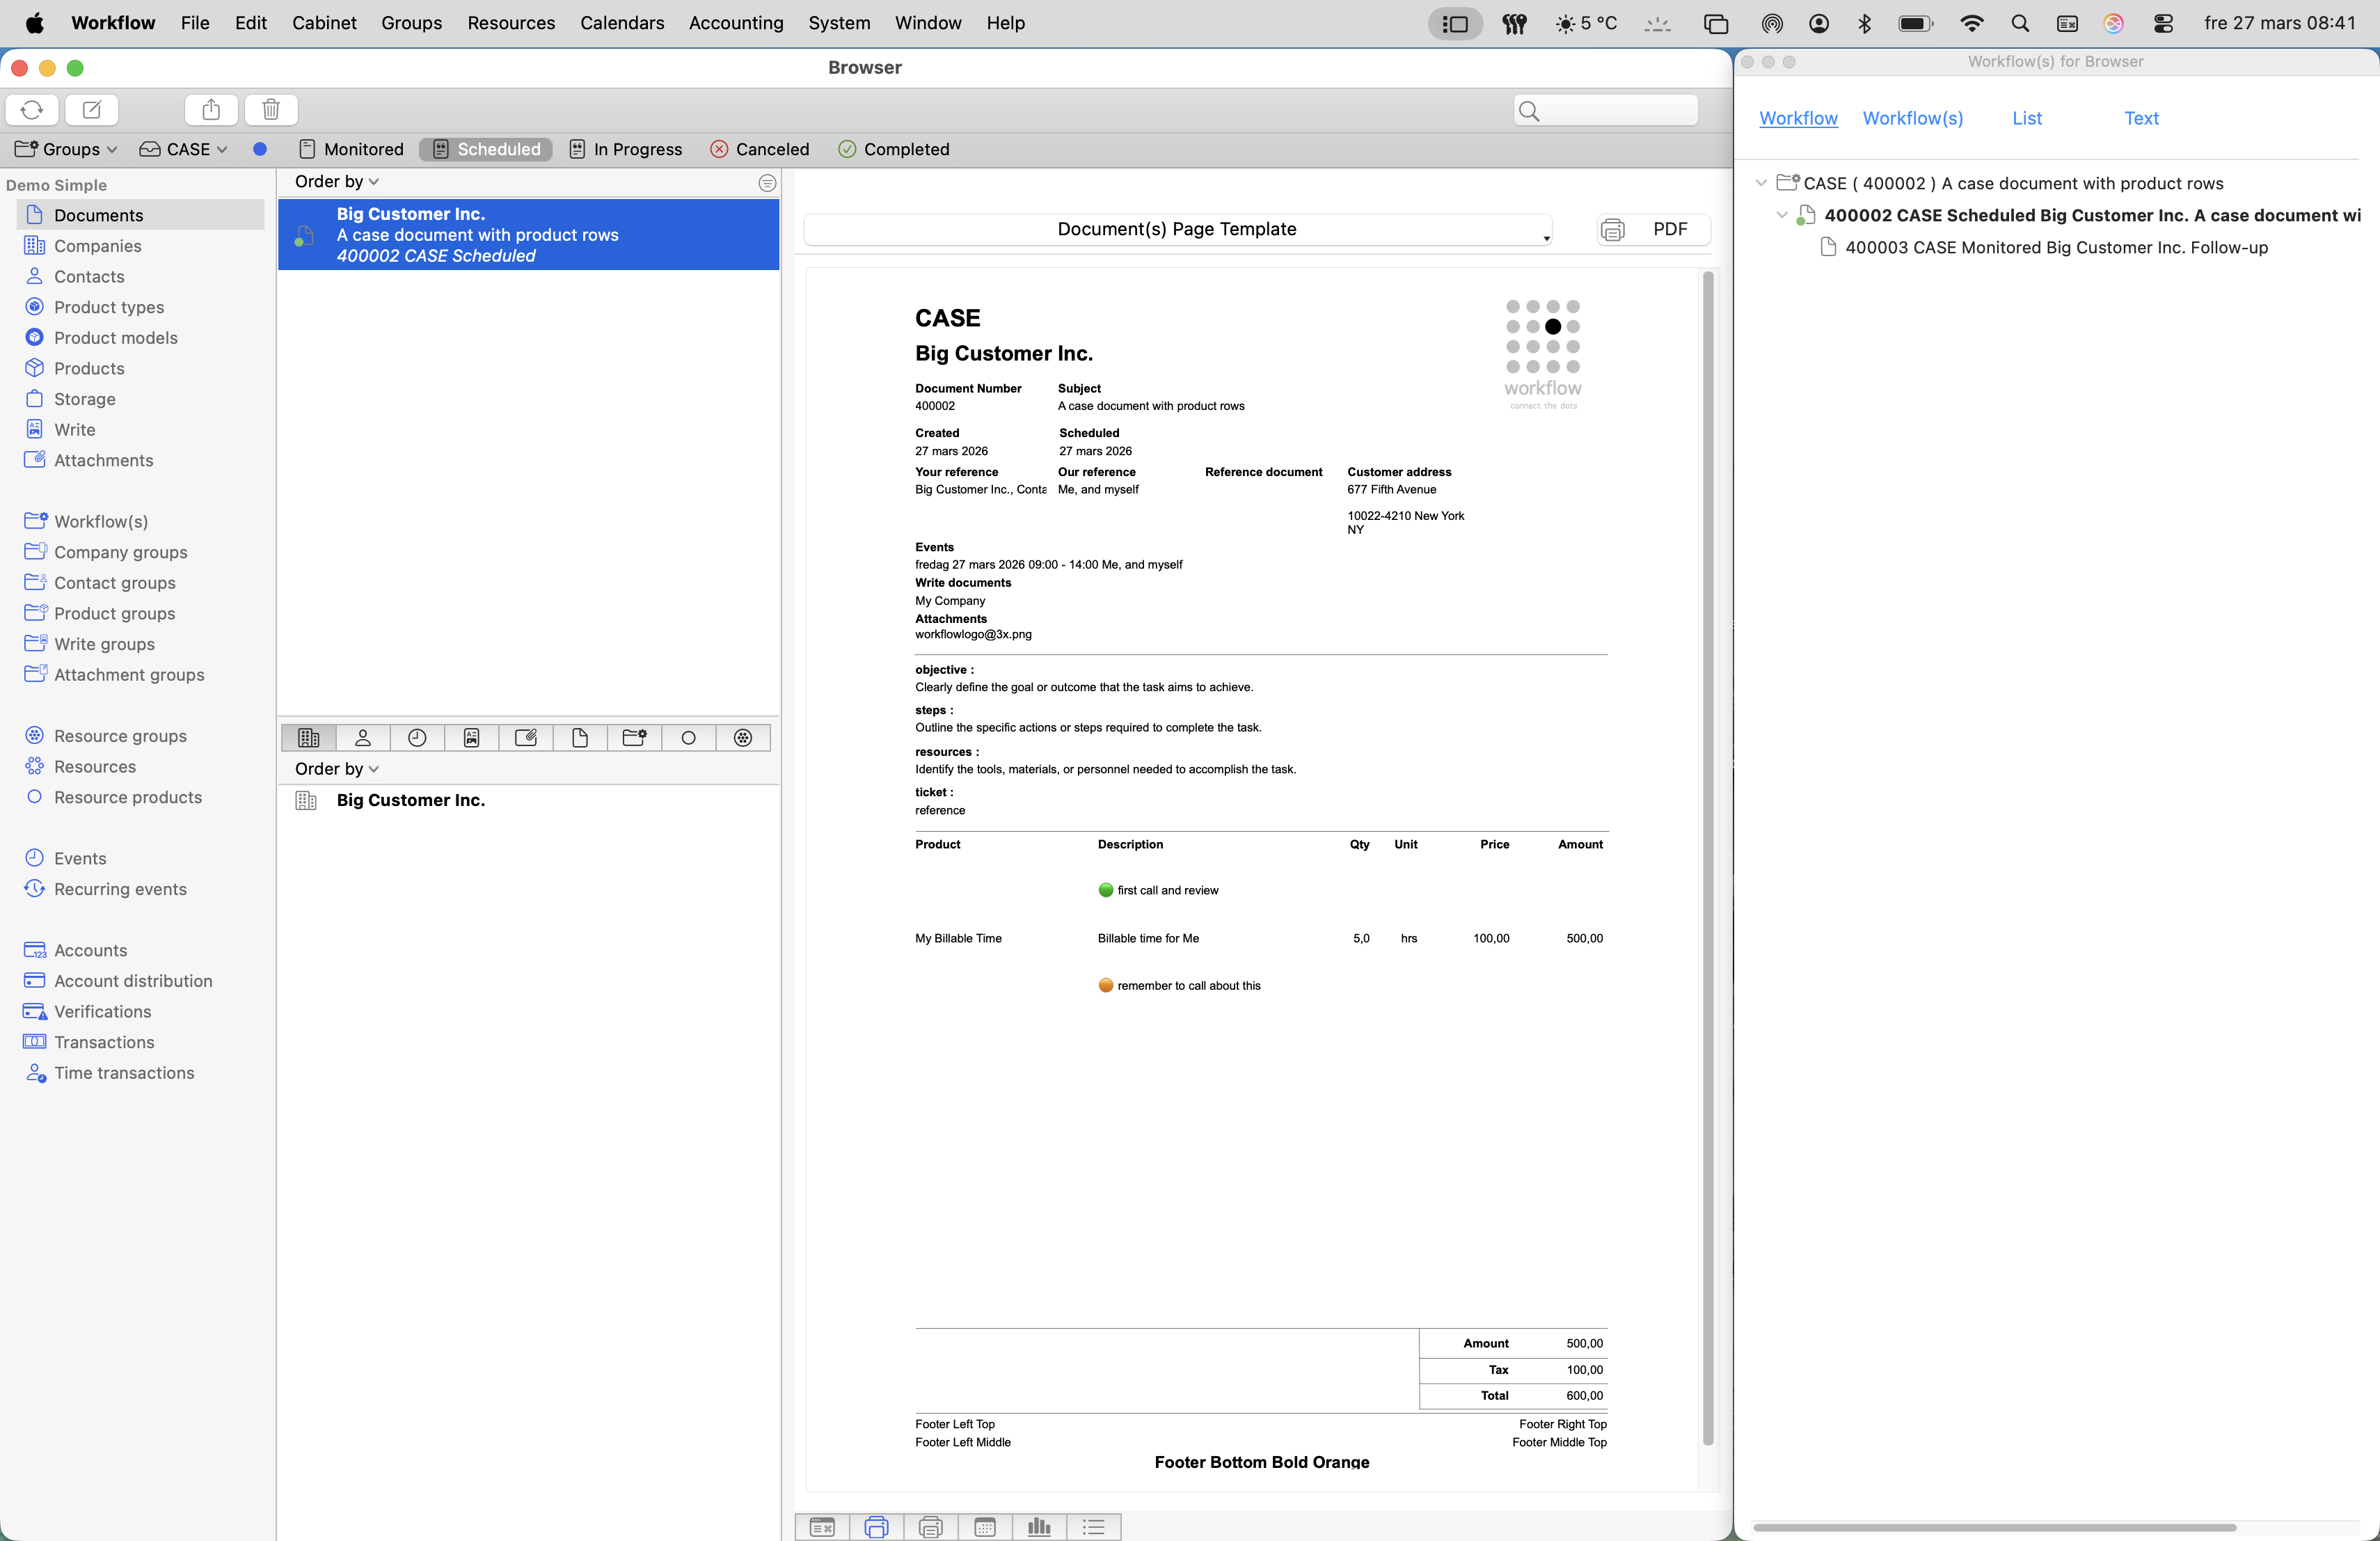The image size is (2380, 1541).
Task: Select the paperclip attachments tab icon
Action: [525, 738]
